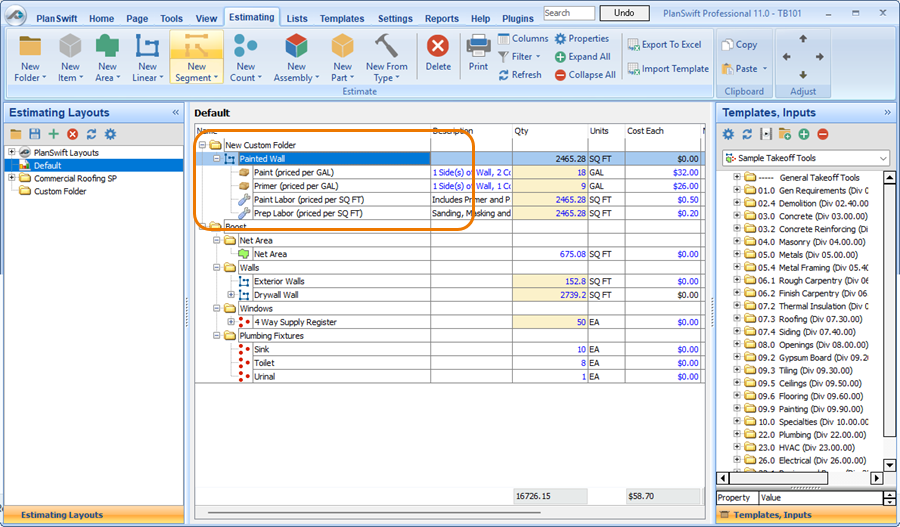Image resolution: width=900 pixels, height=527 pixels.
Task: Expand the 4 Way Supply Register row
Action: click(x=231, y=322)
